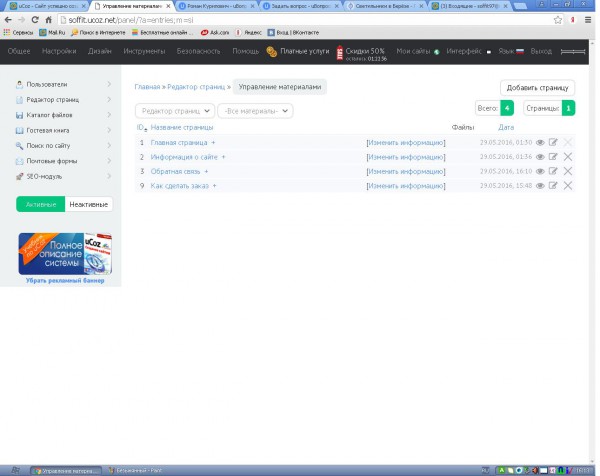
Task: Expand the Каталог файлов chevron
Action: tap(109, 115)
